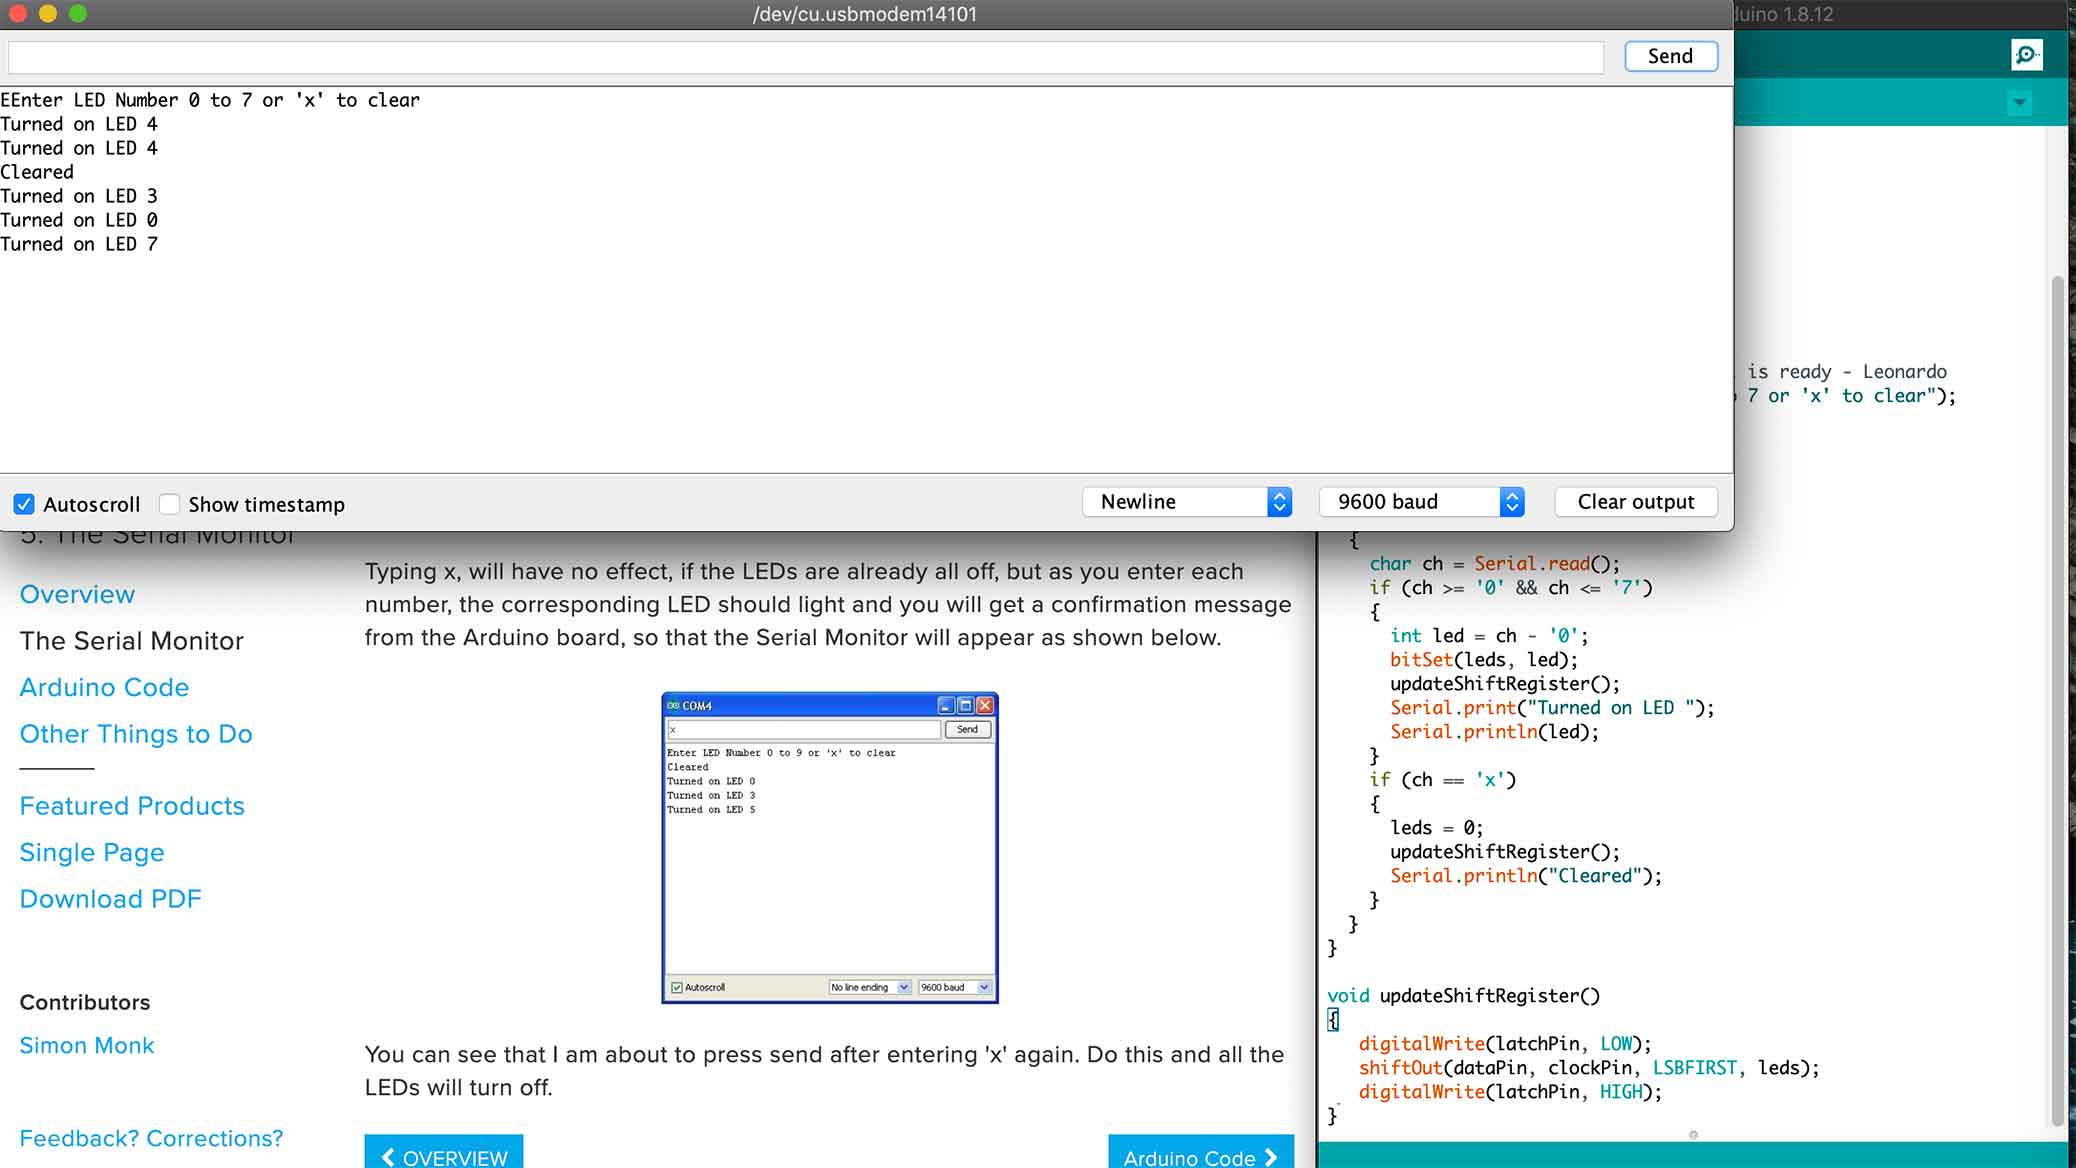Viewport: 2076px width, 1168px height.
Task: Click the Send button
Action: (1670, 56)
